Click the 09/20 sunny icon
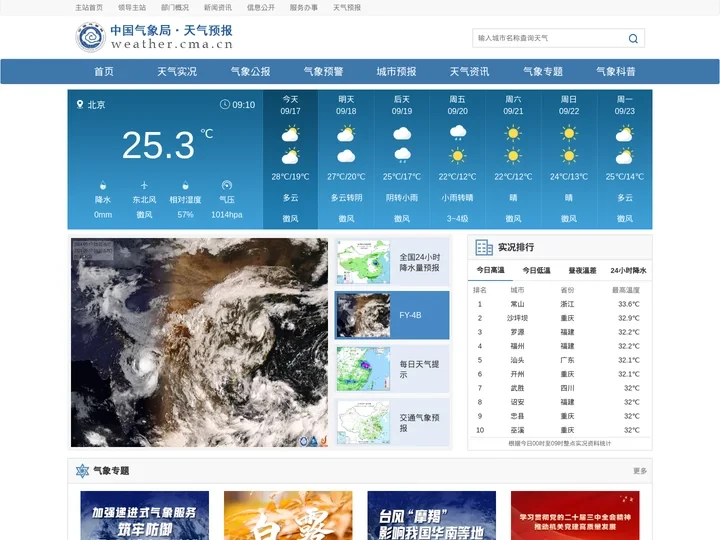 pos(458,156)
